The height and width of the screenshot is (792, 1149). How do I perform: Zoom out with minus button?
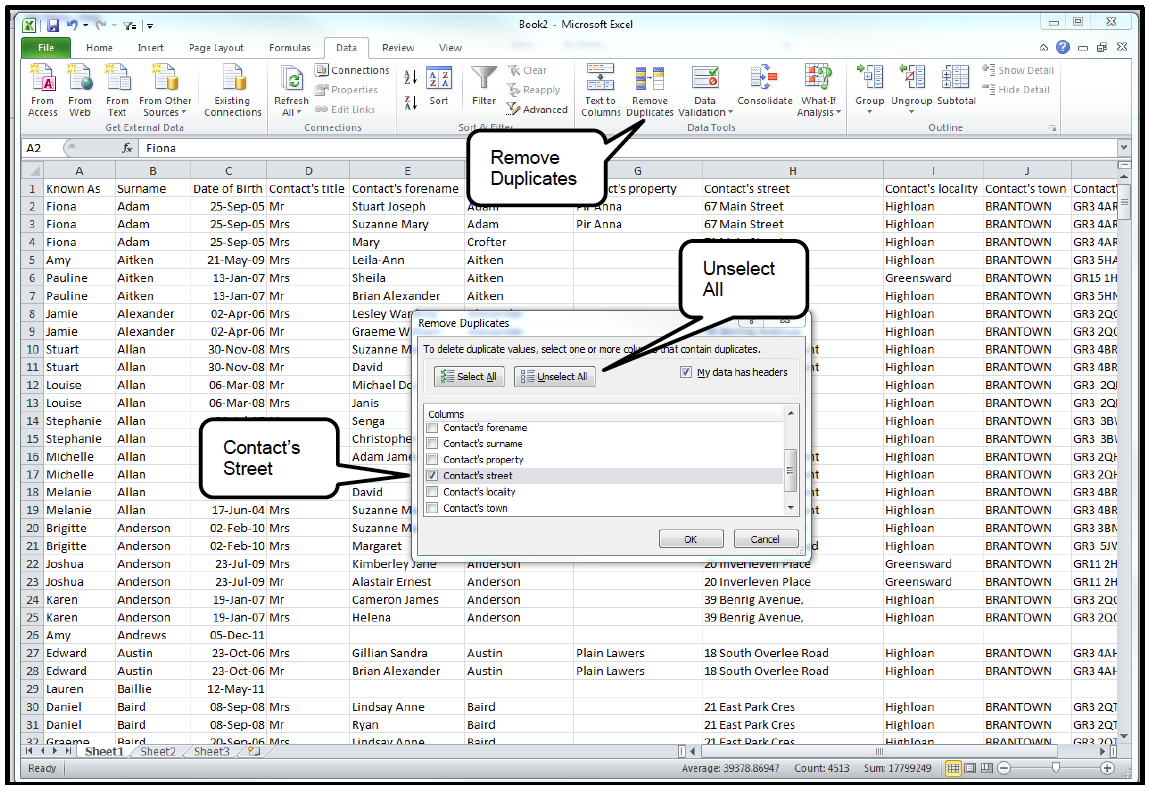(x=1004, y=768)
